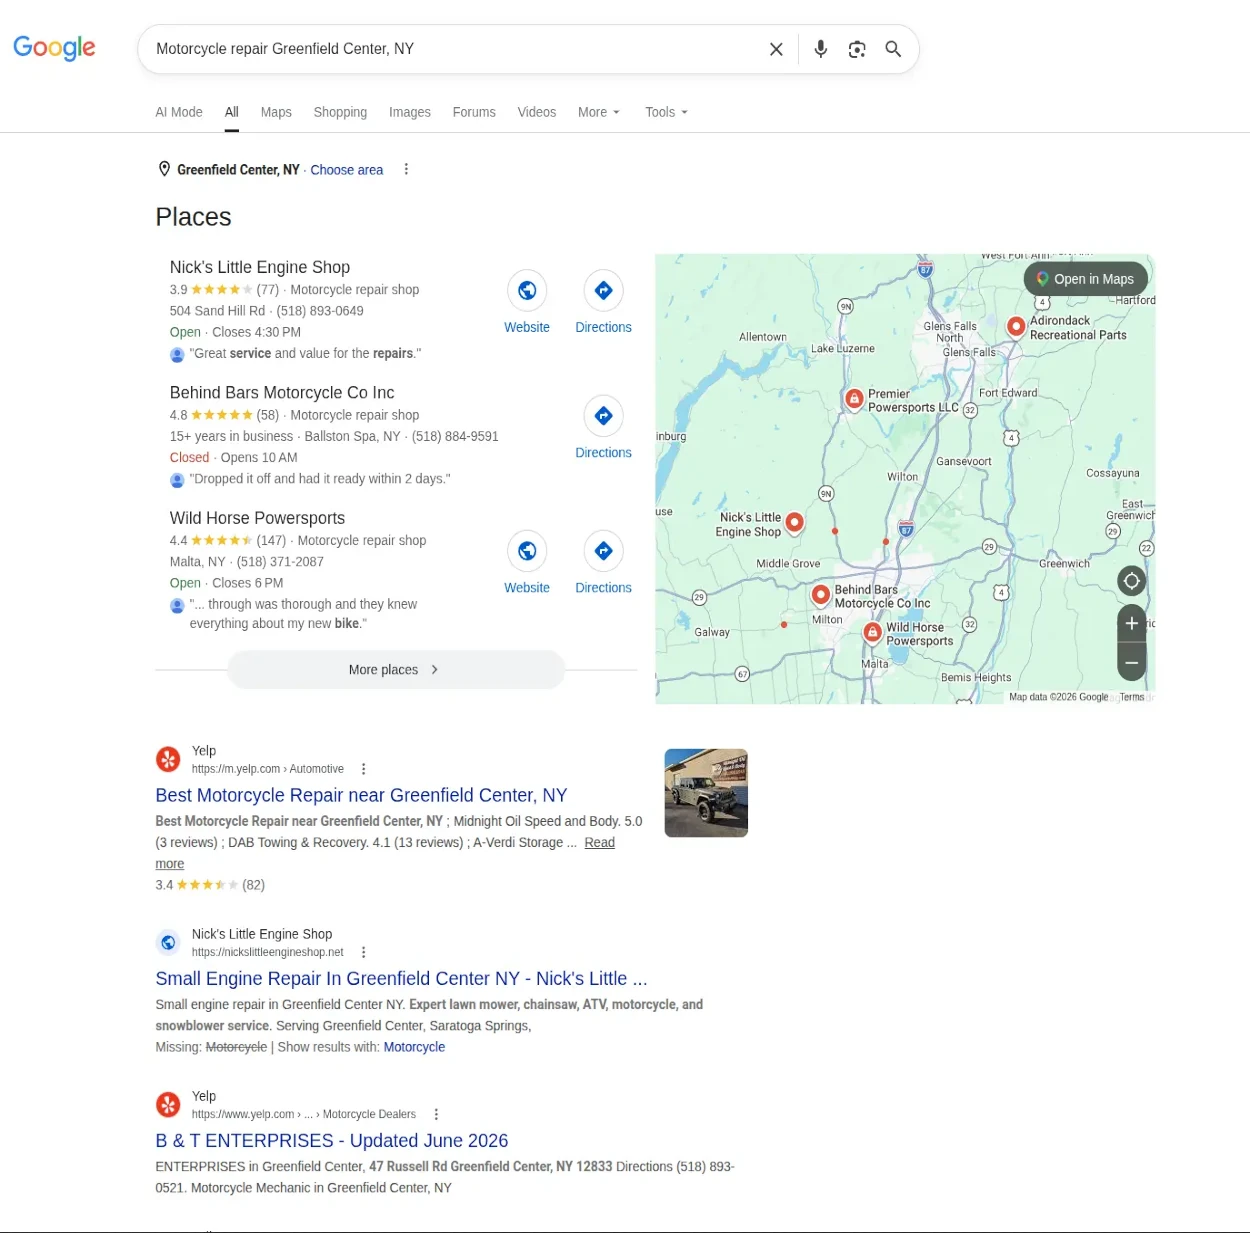Zoom in on the map
Screen dimensions: 1250x1233
coord(1131,623)
